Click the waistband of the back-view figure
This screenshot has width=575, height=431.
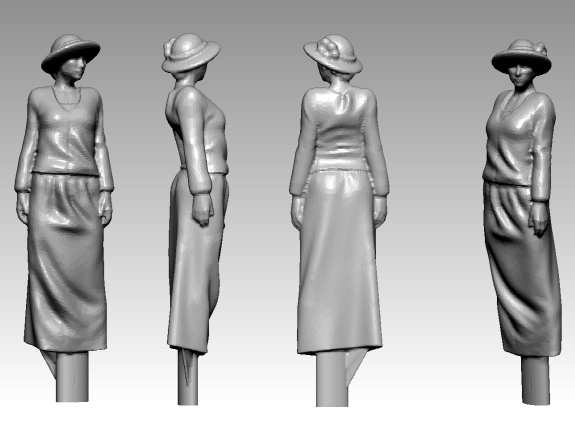click(340, 171)
